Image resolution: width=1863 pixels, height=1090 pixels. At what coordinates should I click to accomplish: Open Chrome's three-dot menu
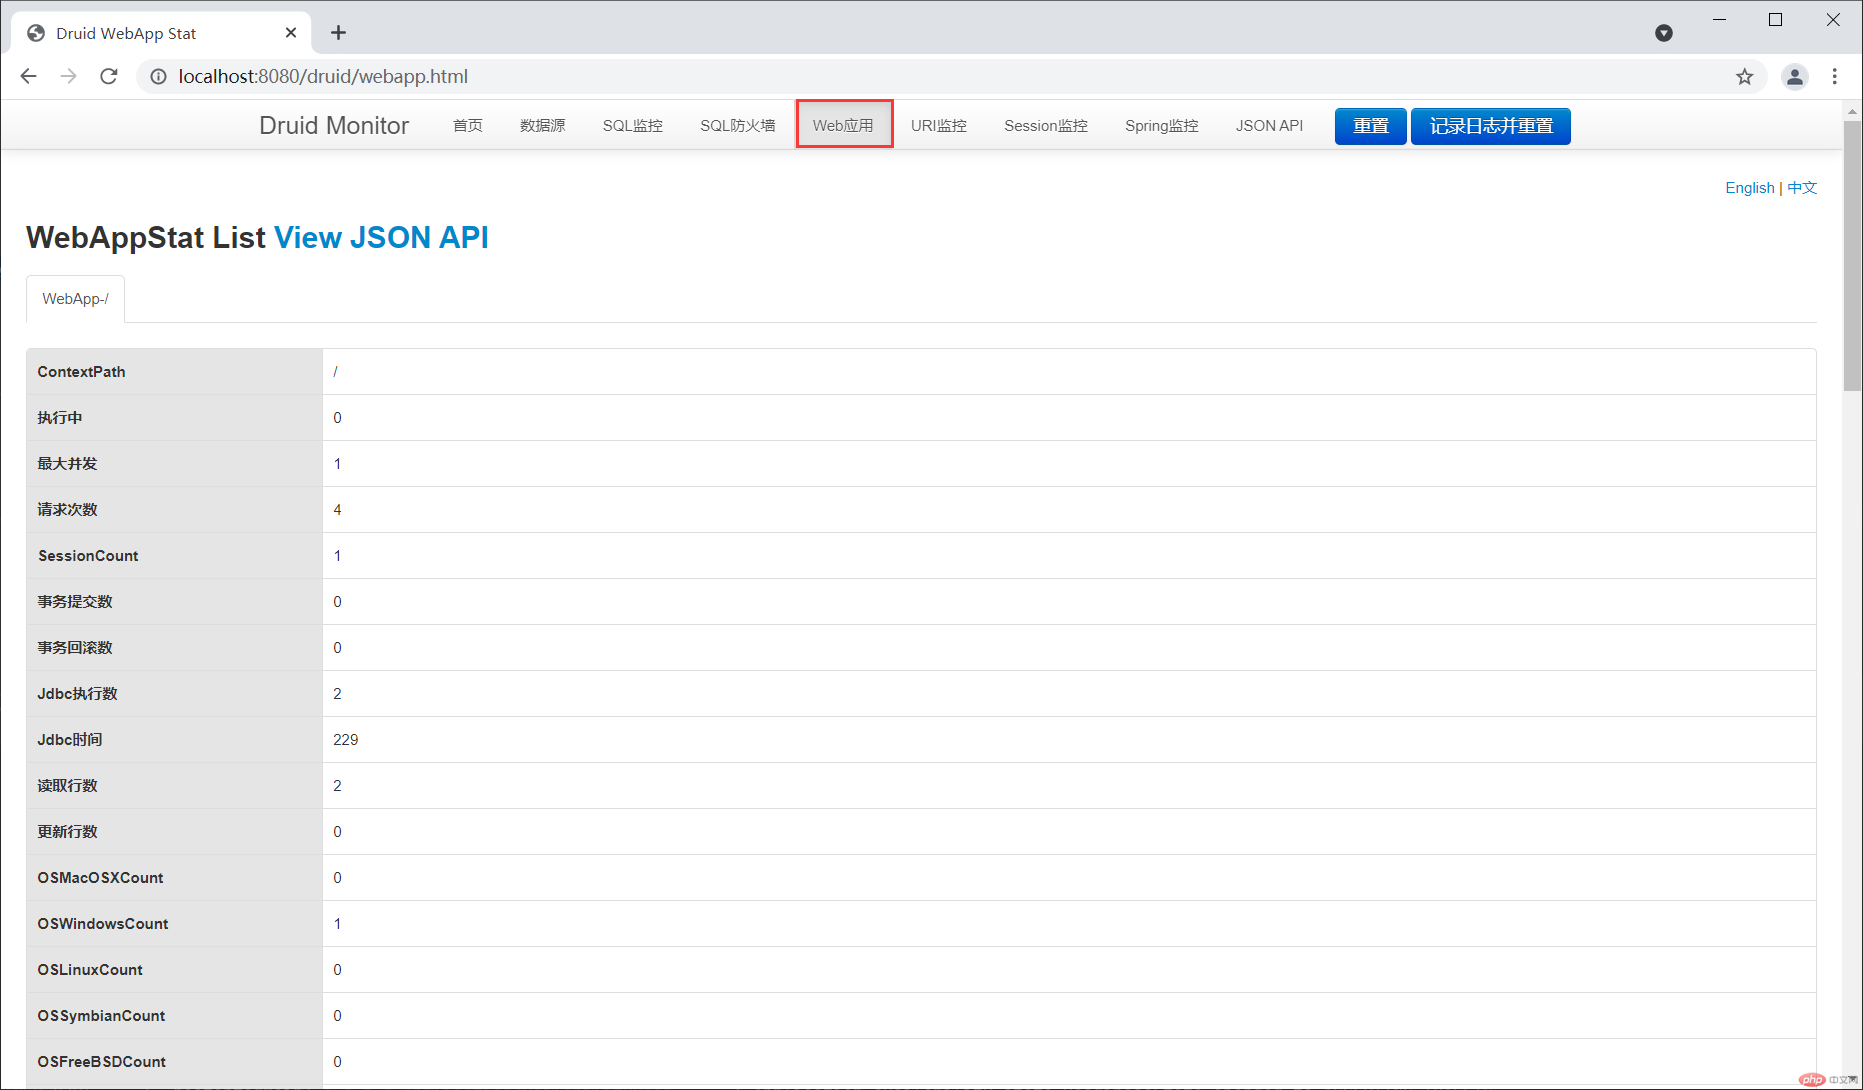[1834, 77]
